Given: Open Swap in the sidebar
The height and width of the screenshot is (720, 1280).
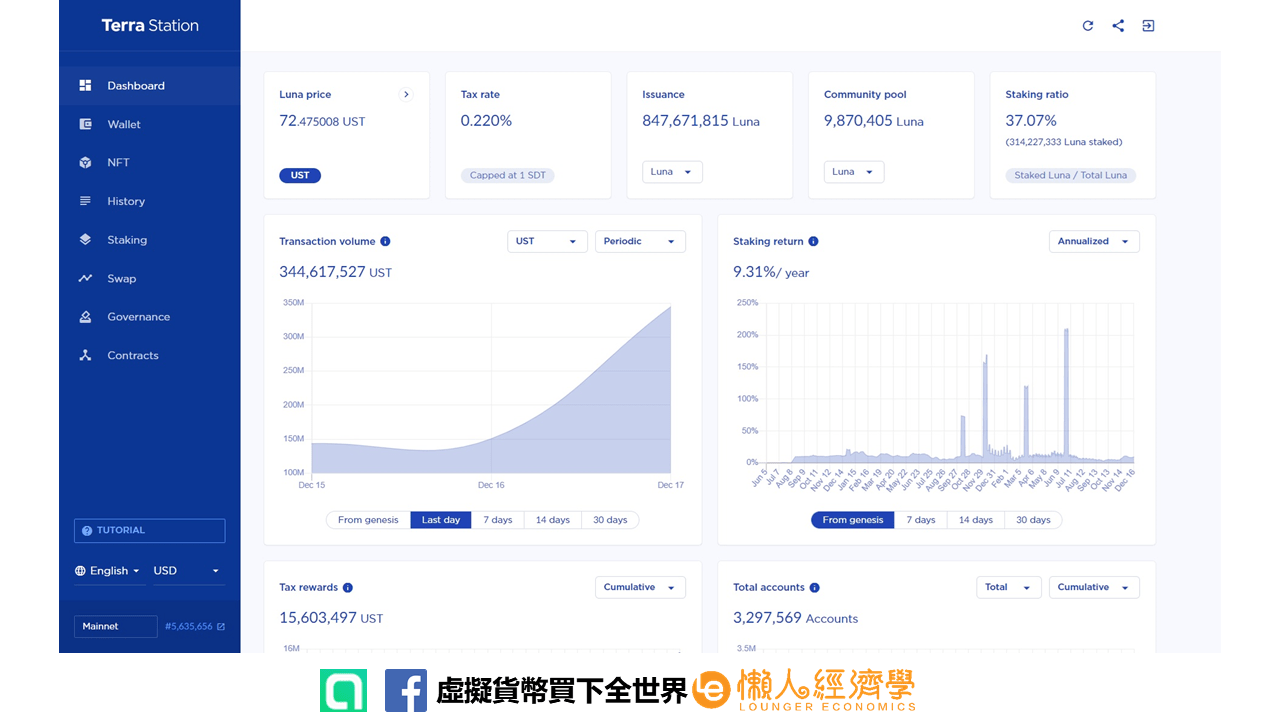Looking at the screenshot, I should click(x=150, y=279).
